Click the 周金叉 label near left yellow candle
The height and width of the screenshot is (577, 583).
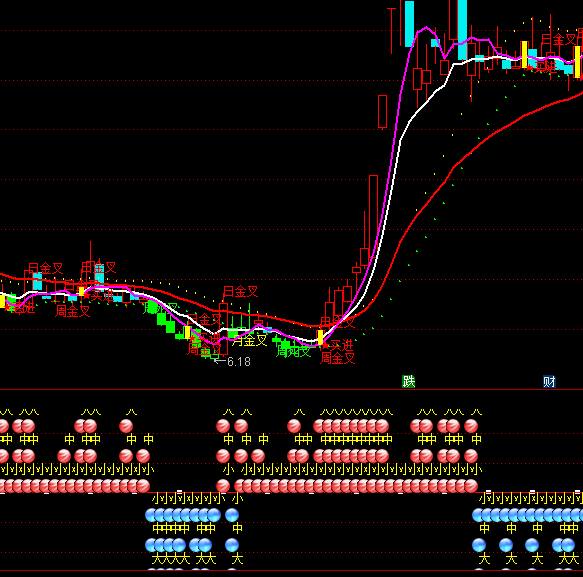(73, 311)
